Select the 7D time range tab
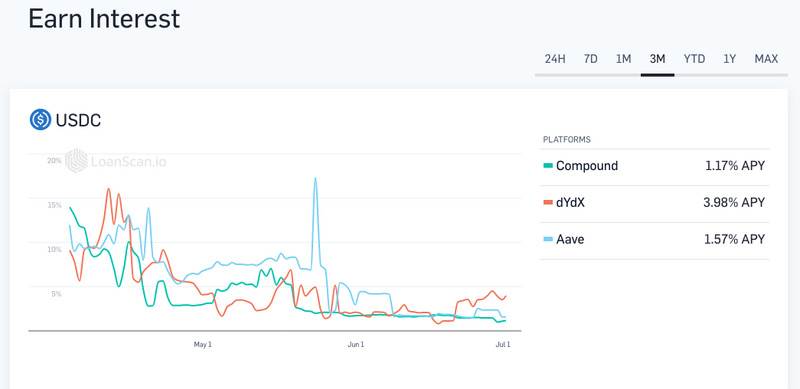Screen dimensions: 800x389 (590, 59)
